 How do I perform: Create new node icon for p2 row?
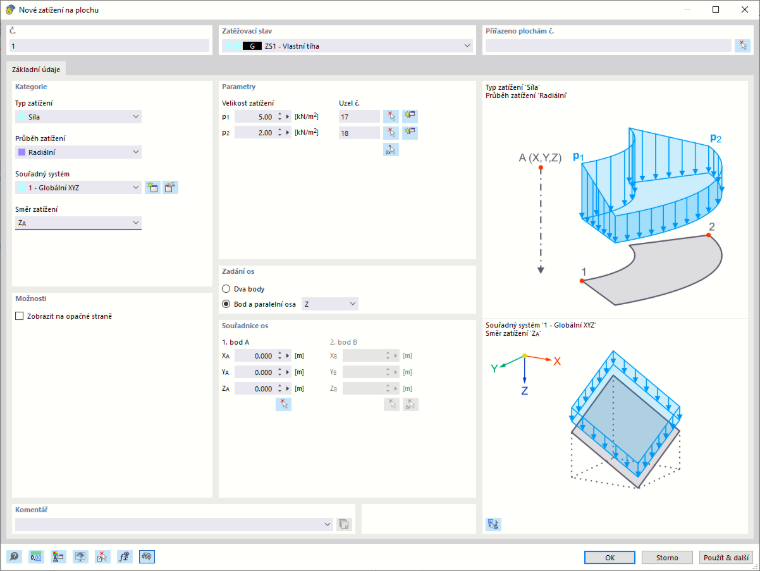tap(410, 132)
